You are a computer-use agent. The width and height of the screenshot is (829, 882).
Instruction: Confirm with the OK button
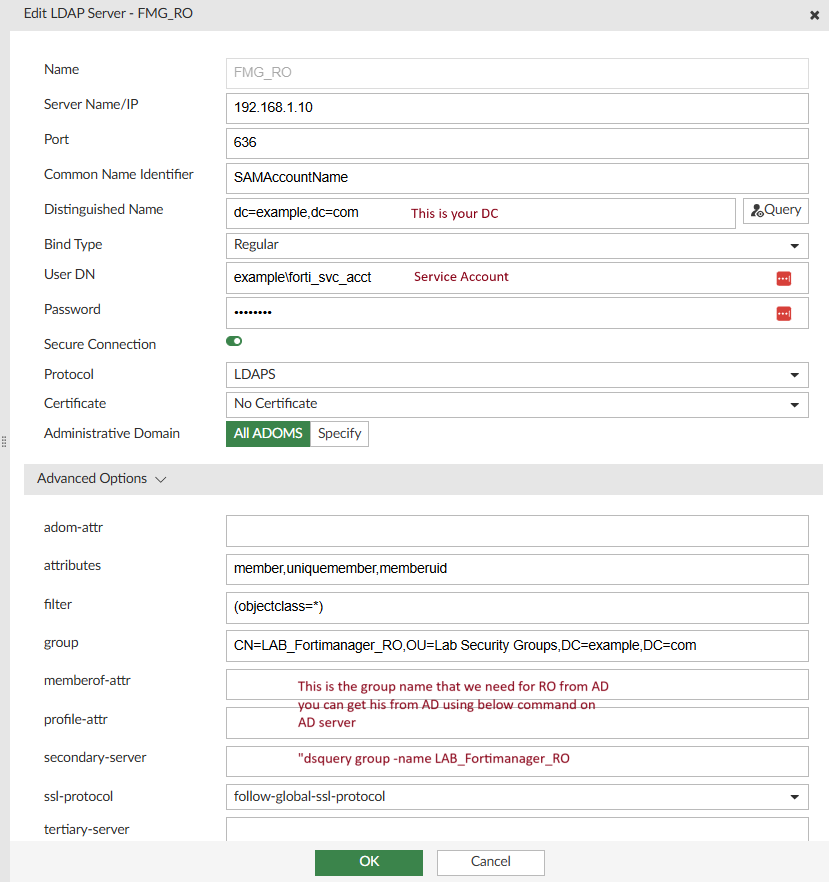tap(369, 862)
